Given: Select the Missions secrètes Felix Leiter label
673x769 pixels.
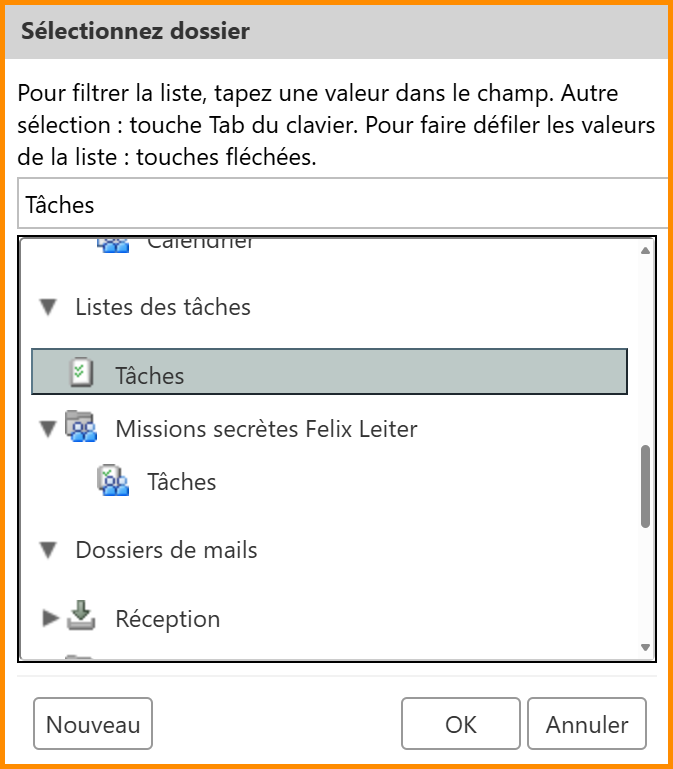Looking at the screenshot, I should [x=266, y=429].
